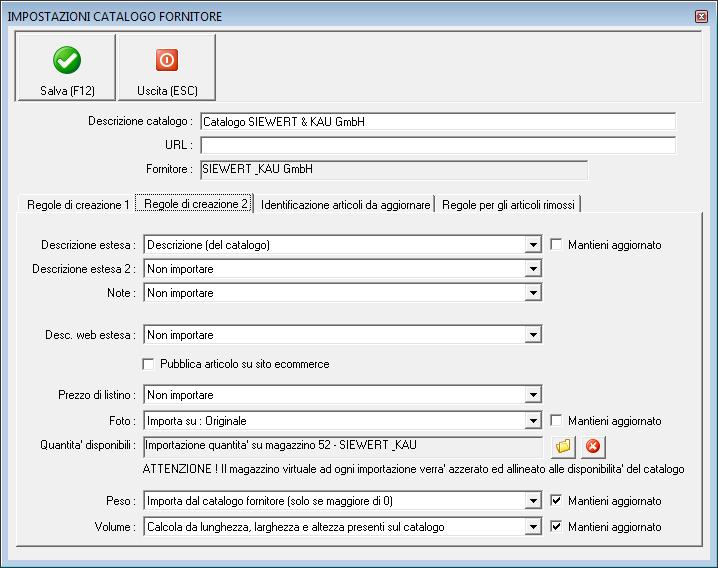Image resolution: width=718 pixels, height=568 pixels.
Task: Open the Prezzo di listino dropdown arrow
Action: click(533, 395)
